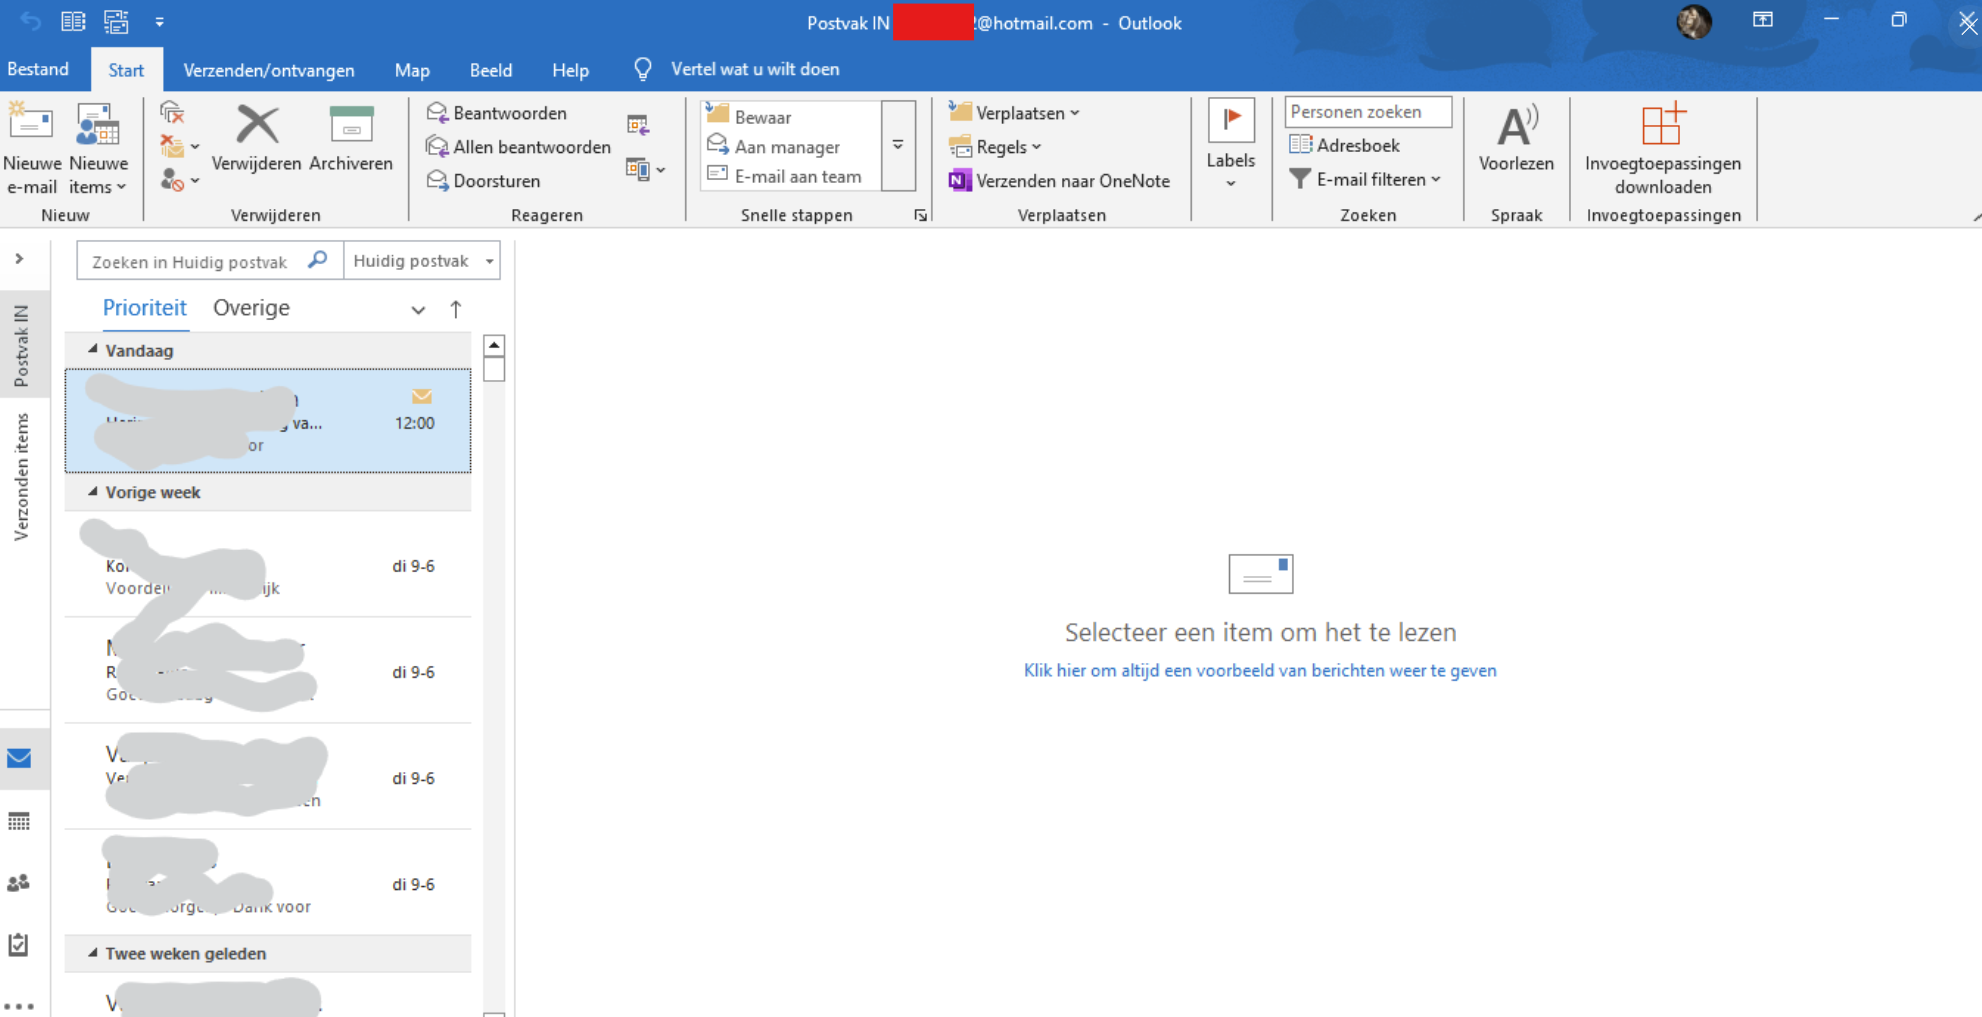Start Voorlezen read aloud
Viewport: 1982px width, 1017px height.
tap(1516, 140)
